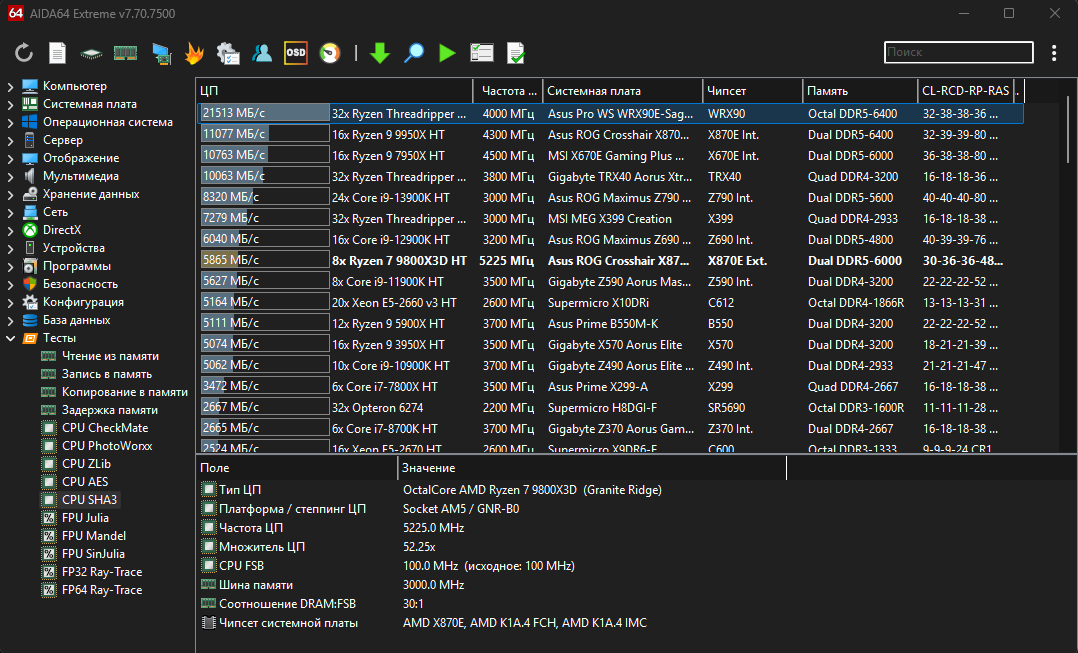Image resolution: width=1078 pixels, height=653 pixels.
Task: Start the benchmark with green play icon
Action: (x=448, y=53)
